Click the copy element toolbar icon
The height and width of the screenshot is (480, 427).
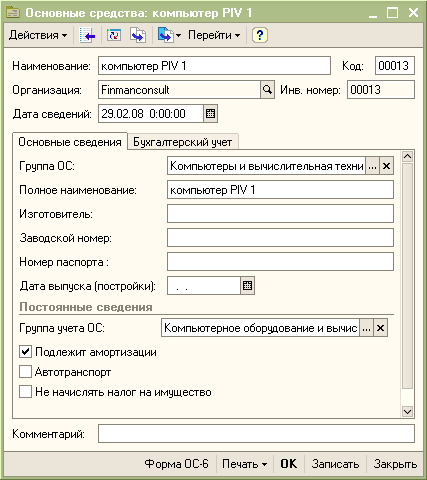pyautogui.click(x=138, y=35)
